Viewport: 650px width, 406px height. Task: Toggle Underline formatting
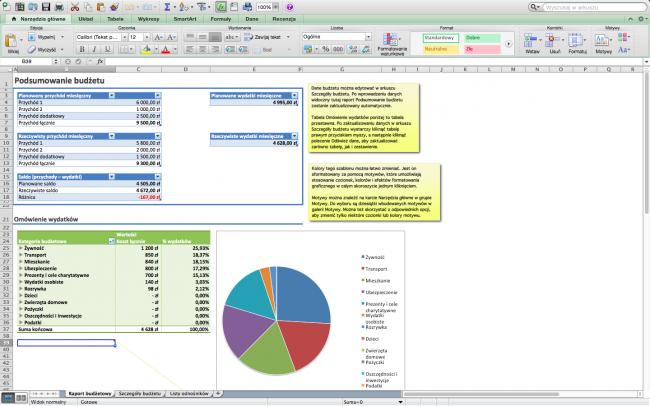pyautogui.click(x=107, y=49)
